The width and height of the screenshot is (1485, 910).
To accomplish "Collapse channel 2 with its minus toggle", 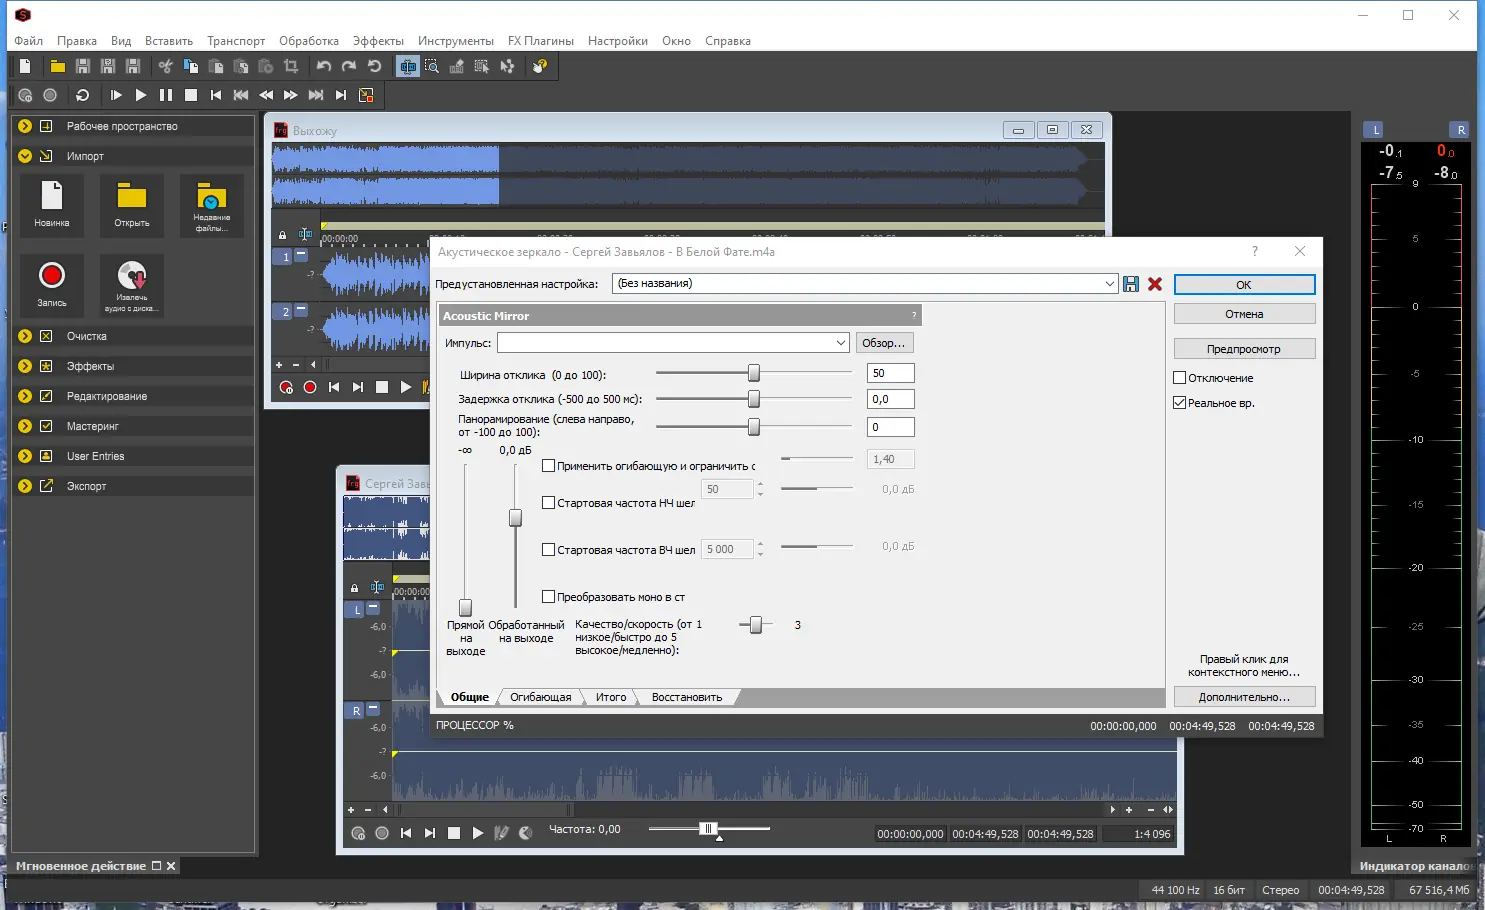I will (301, 311).
